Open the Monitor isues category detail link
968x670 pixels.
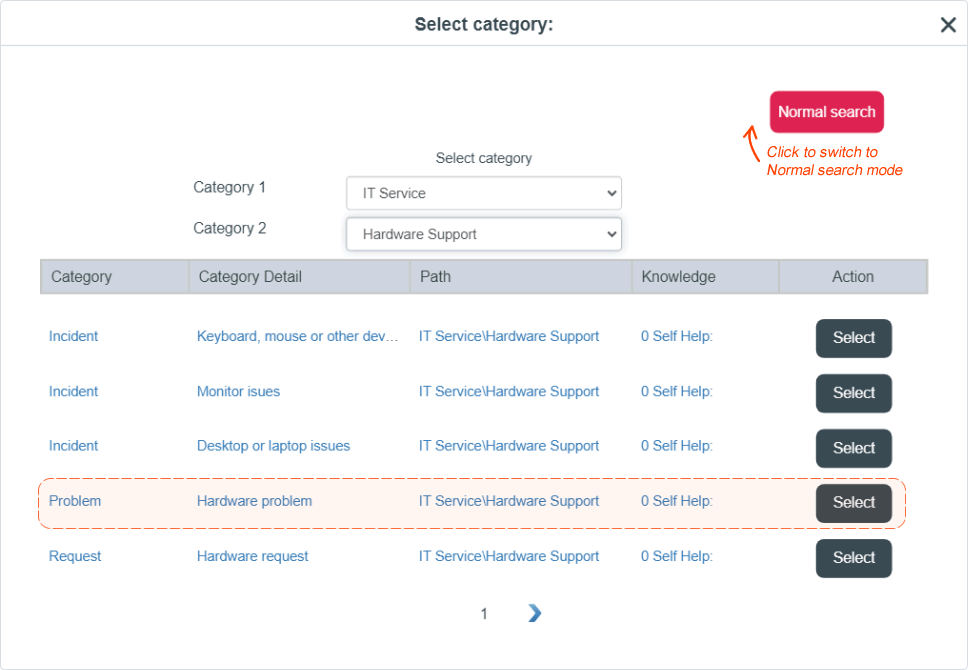238,392
